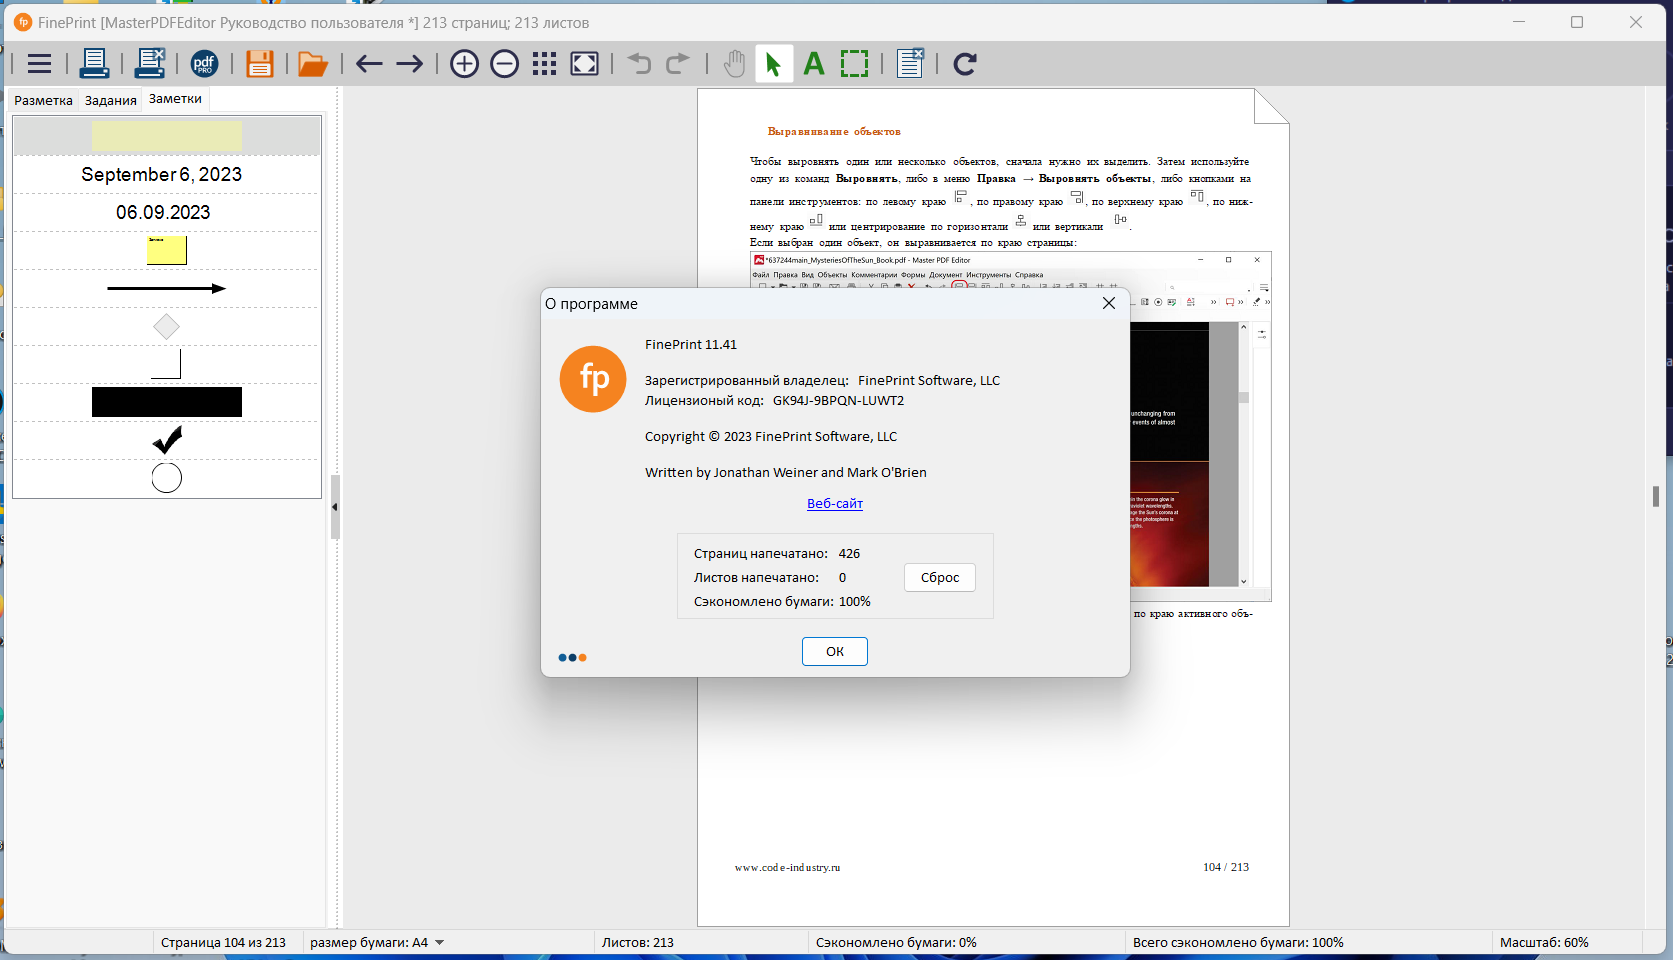Select the dashed marquee selection tool
The width and height of the screenshot is (1673, 960).
pos(855,64)
